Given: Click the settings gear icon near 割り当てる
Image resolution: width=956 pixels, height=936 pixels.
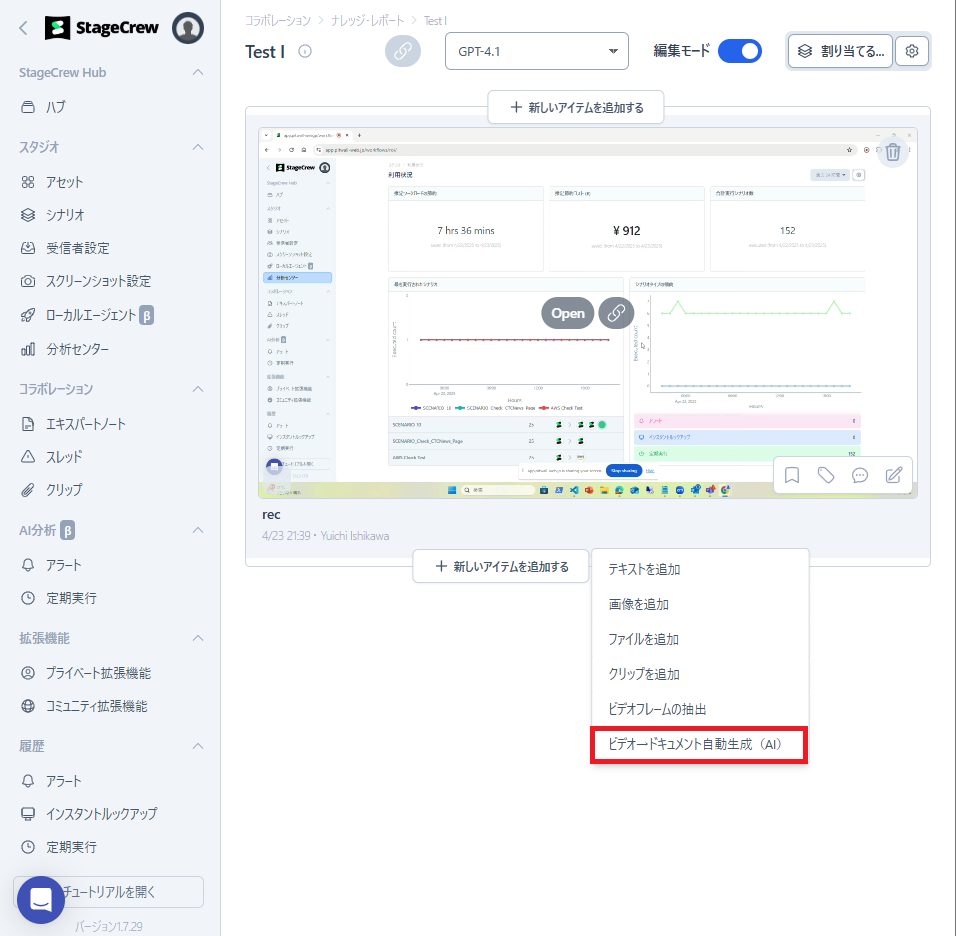Looking at the screenshot, I should point(912,51).
